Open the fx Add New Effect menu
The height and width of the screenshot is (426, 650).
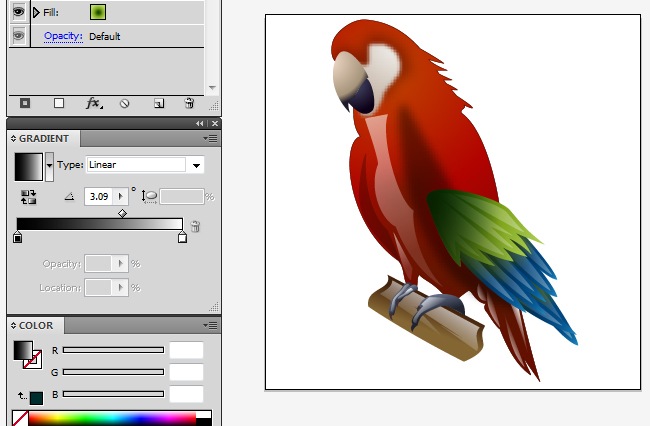coord(93,103)
